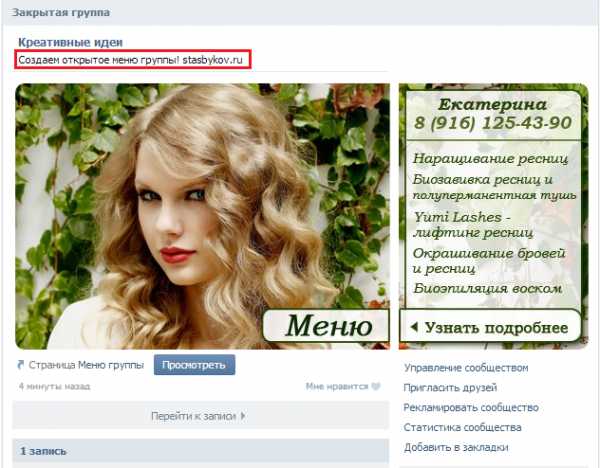Click the Перейти к записи bar
Viewport: 600px width, 468px height.
click(x=201, y=416)
